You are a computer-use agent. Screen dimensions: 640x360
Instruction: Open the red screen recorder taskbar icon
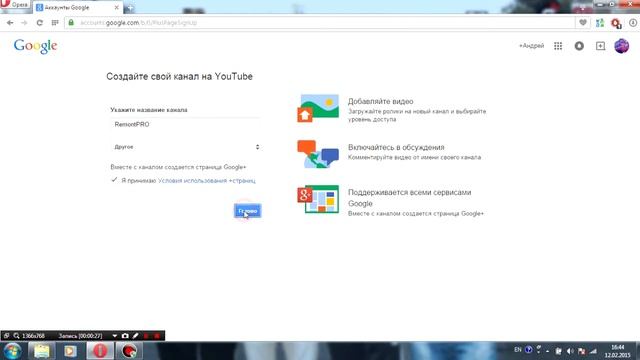coord(129,351)
